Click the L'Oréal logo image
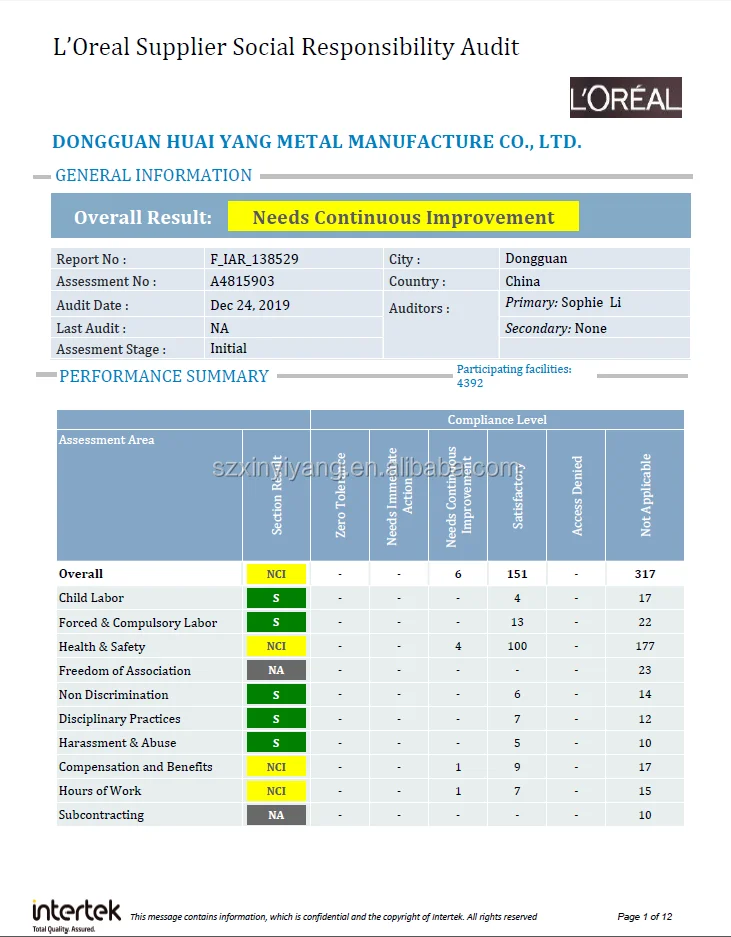This screenshot has height=937, width=731. [x=626, y=97]
